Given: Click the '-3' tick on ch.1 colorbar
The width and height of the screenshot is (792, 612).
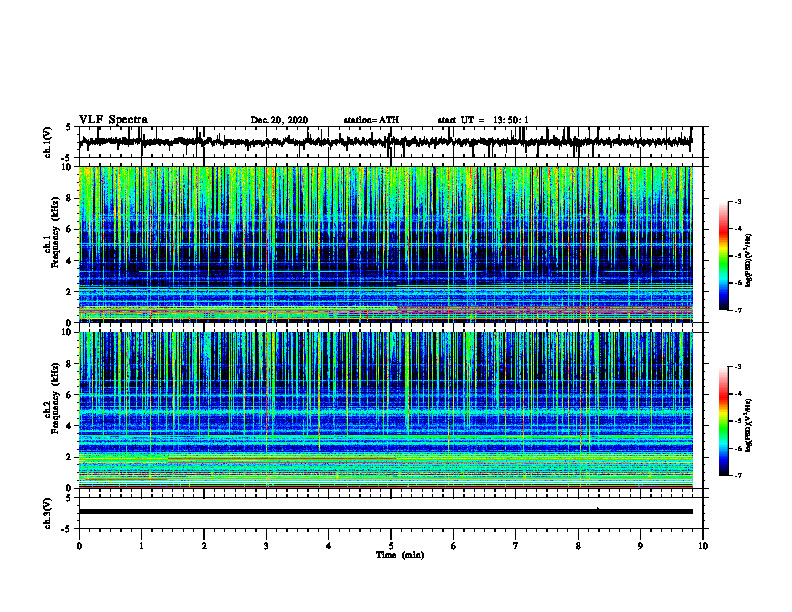Looking at the screenshot, I should coord(738,201).
